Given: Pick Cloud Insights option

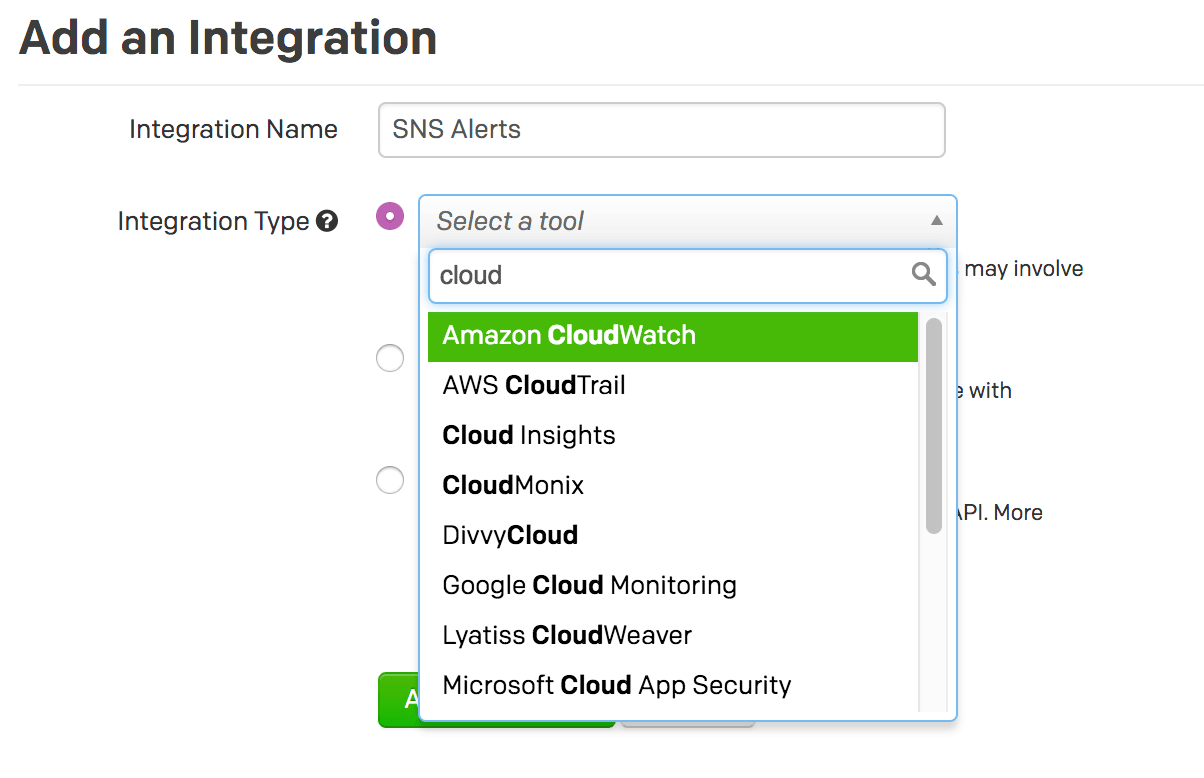Looking at the screenshot, I should pos(673,436).
